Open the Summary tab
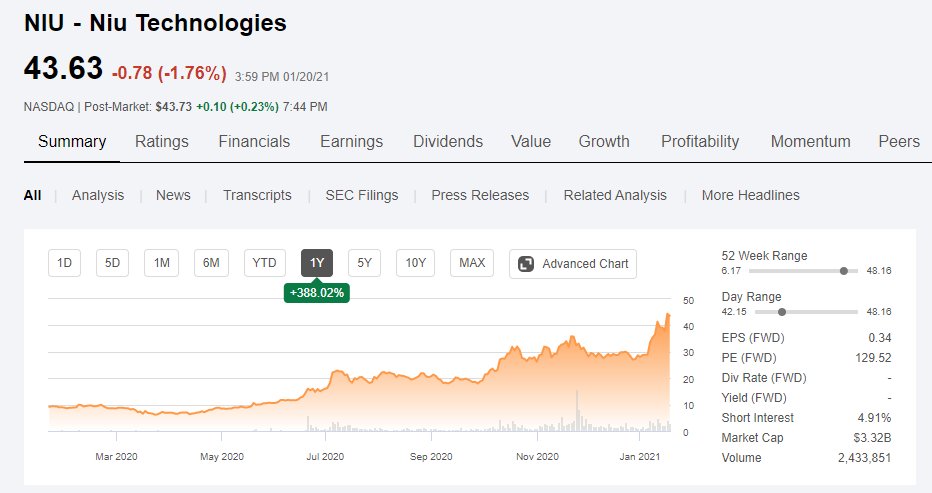The height and width of the screenshot is (493, 932). click(72, 142)
